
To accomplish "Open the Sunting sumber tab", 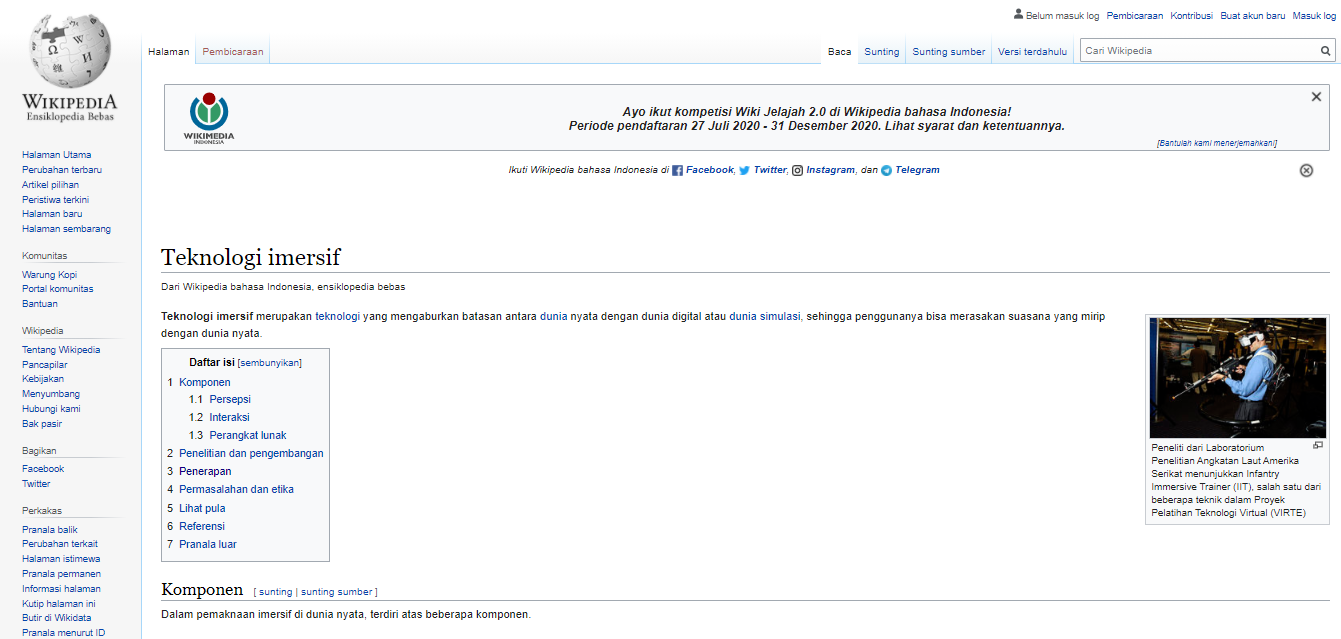I will coord(949,52).
